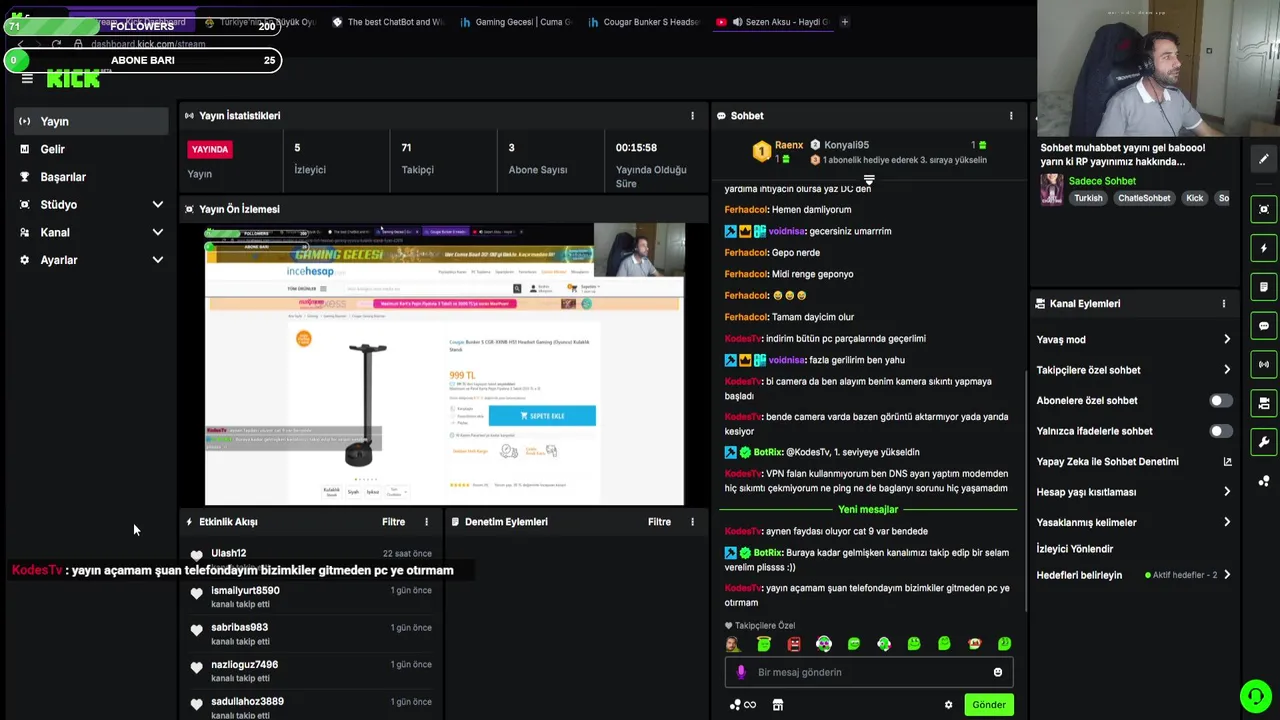Viewport: 1280px width, 720px height.
Task: Open Takipçilere özel sohbet options
Action: click(x=1227, y=370)
